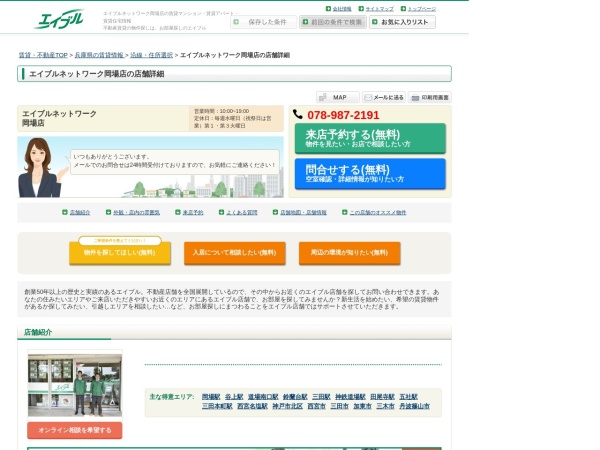
Task: Jump to 店舗紹介 anchor link
Action: (x=80, y=212)
